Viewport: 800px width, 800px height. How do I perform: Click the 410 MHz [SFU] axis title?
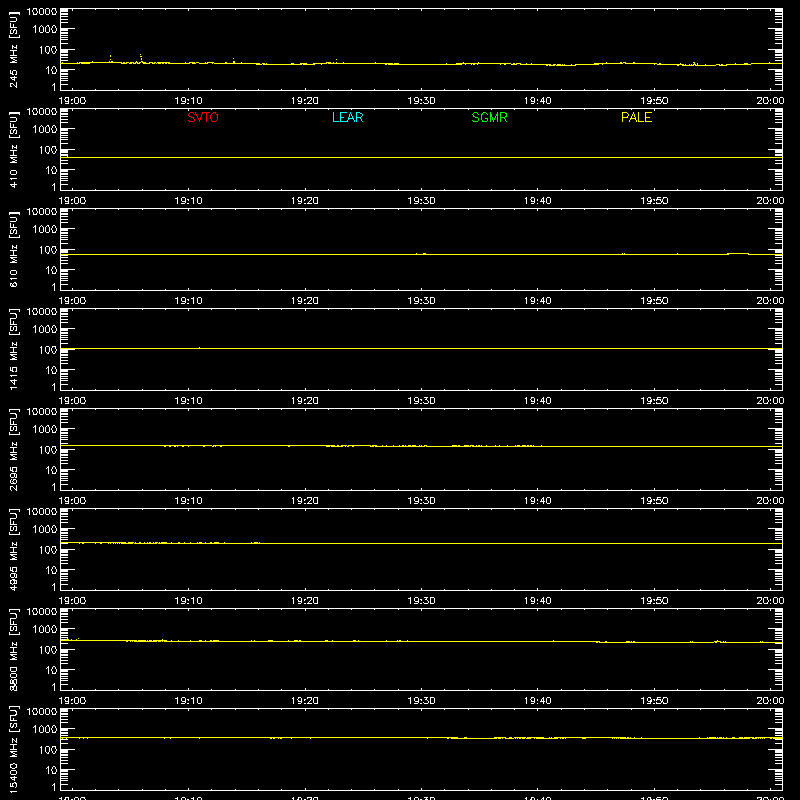14,149
